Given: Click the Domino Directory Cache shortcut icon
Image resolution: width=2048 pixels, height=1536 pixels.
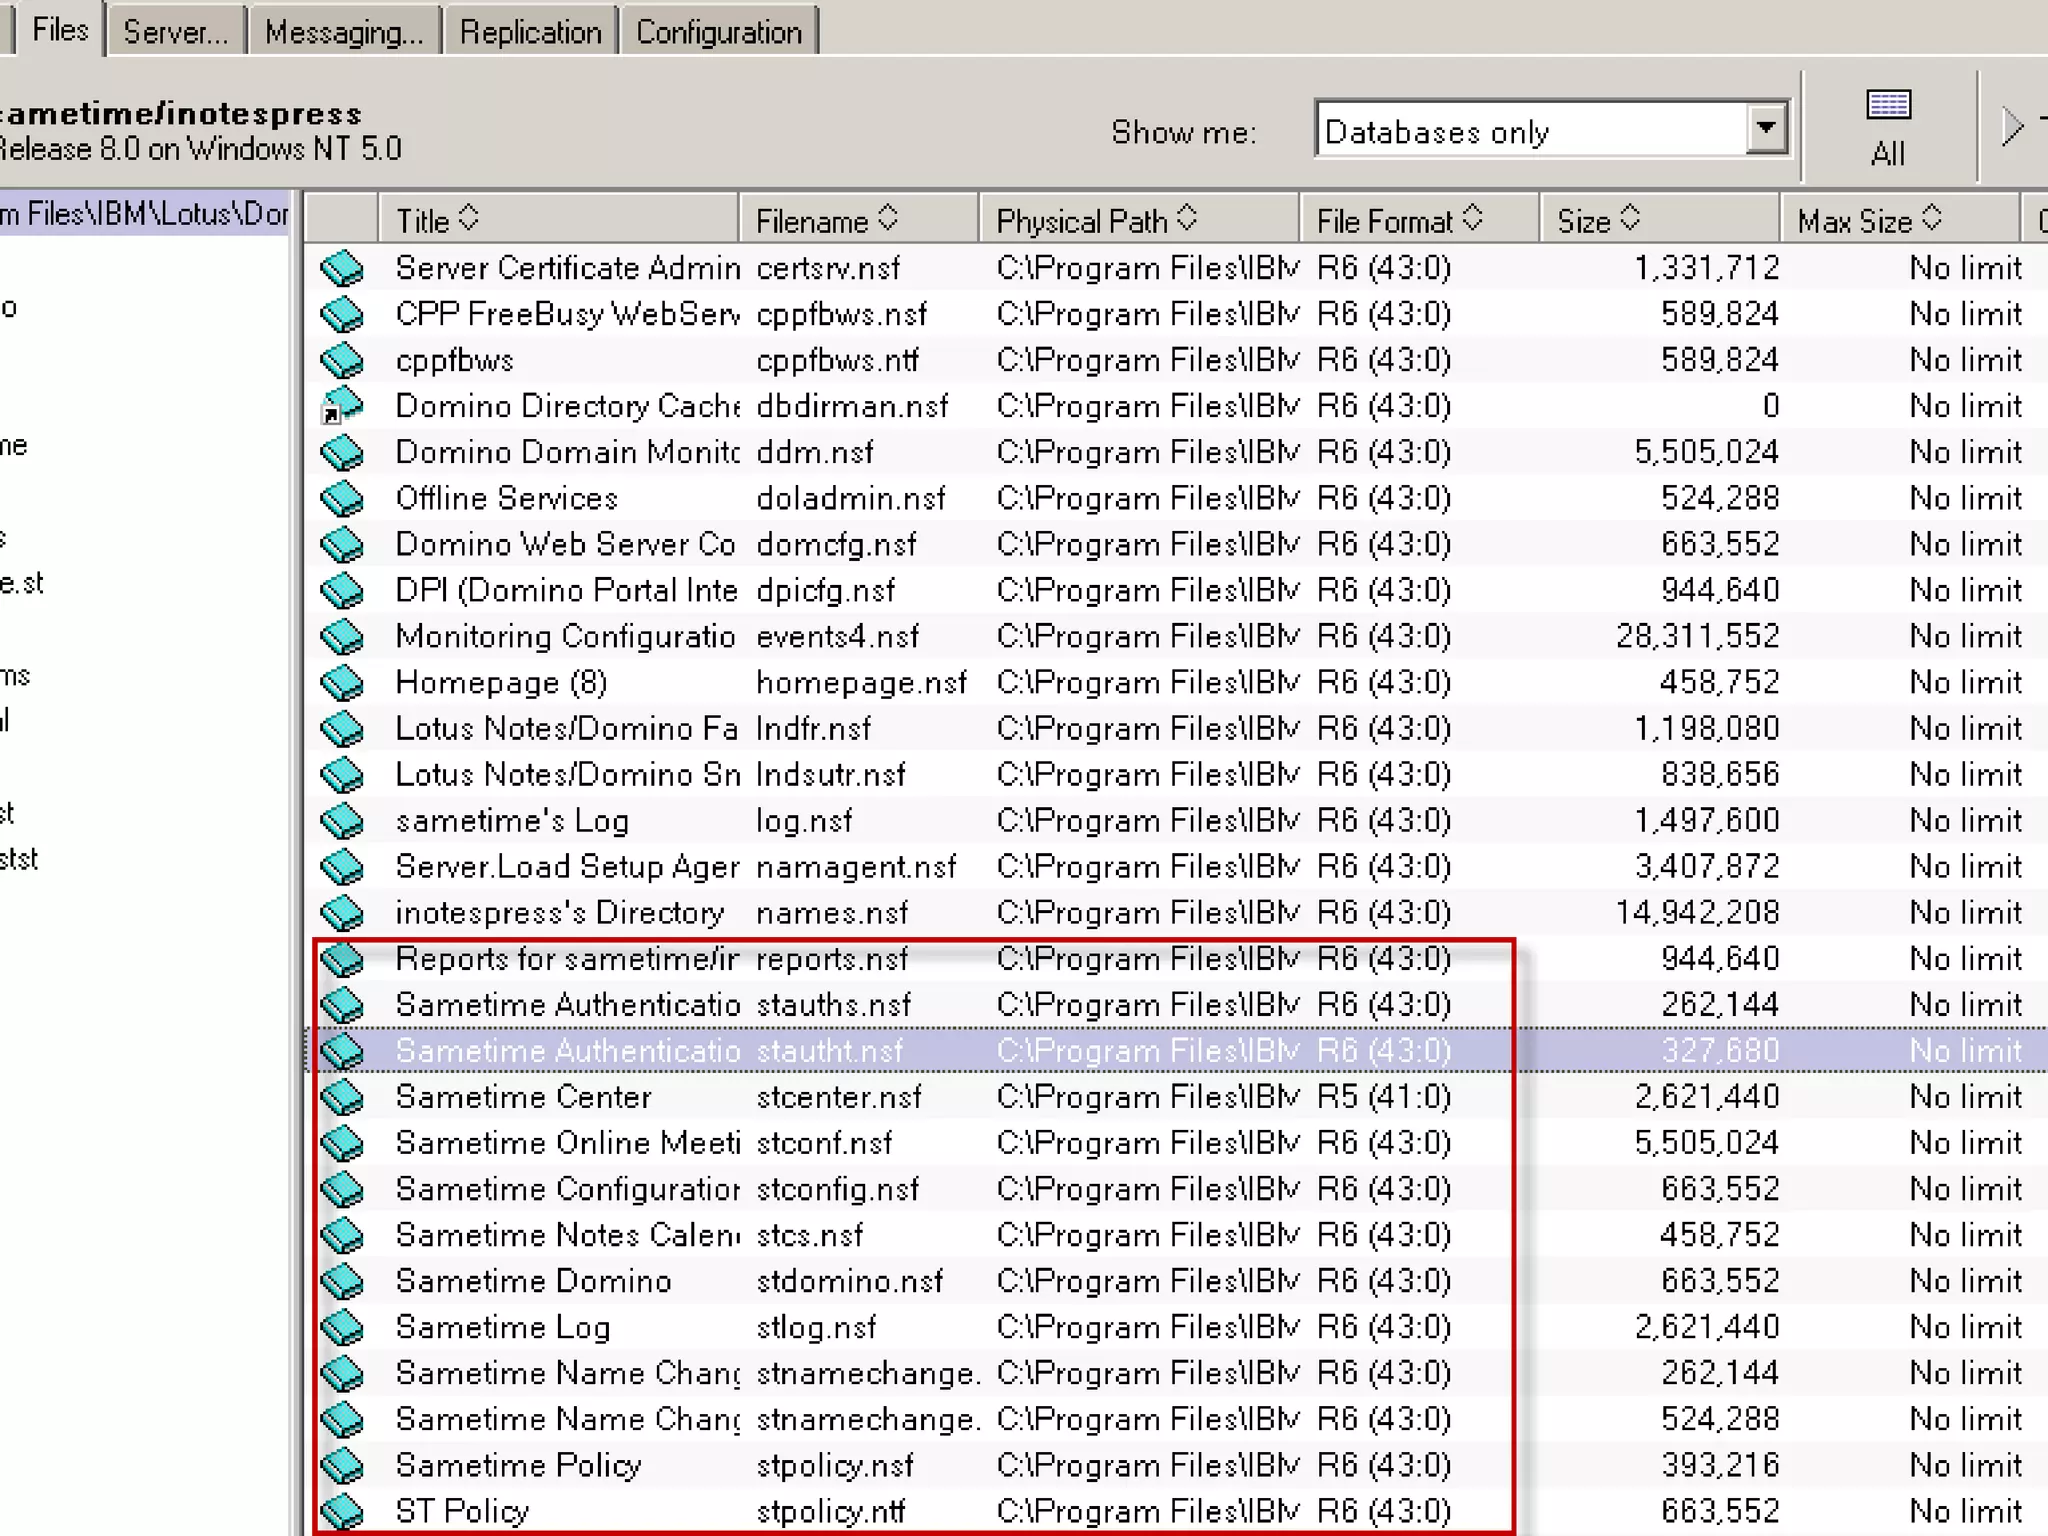Looking at the screenshot, I should 342,406.
